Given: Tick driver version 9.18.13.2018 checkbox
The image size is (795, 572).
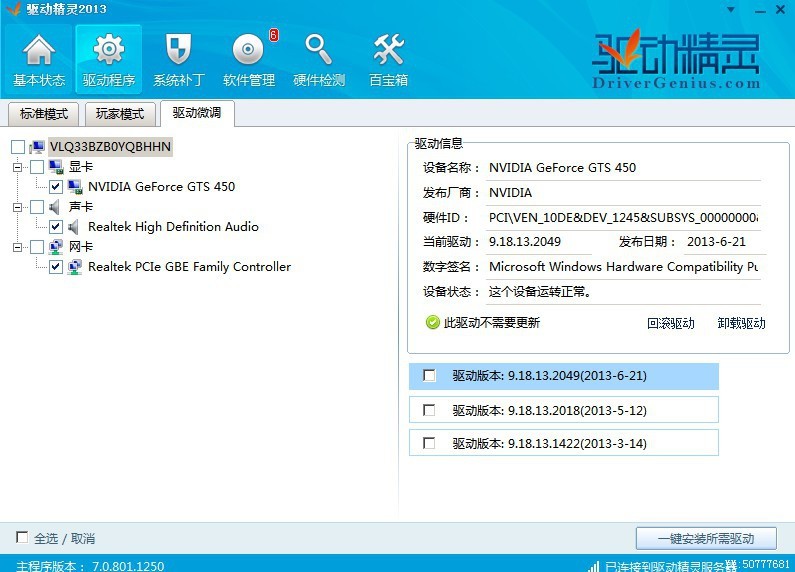Looking at the screenshot, I should click(x=429, y=410).
